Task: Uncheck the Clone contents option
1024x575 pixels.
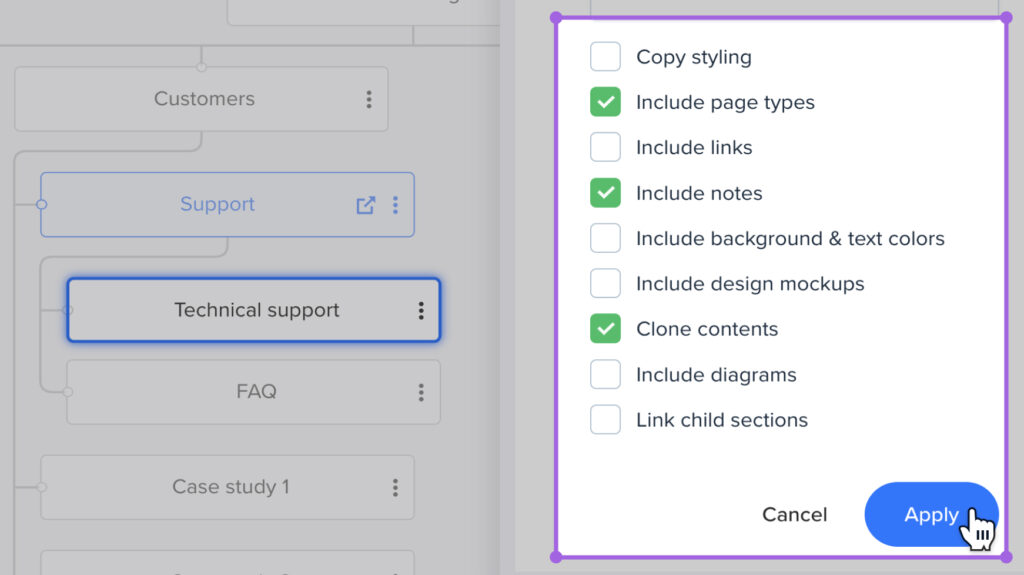Action: 605,329
